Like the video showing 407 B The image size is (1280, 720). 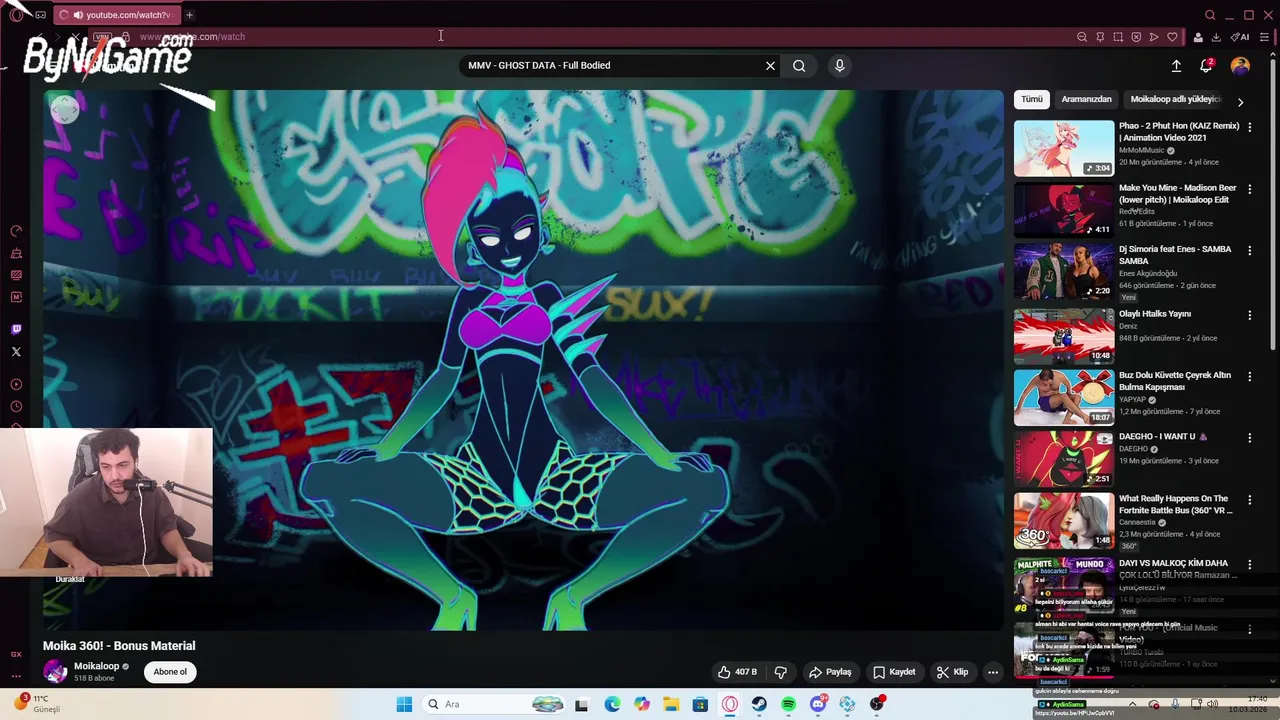[736, 672]
